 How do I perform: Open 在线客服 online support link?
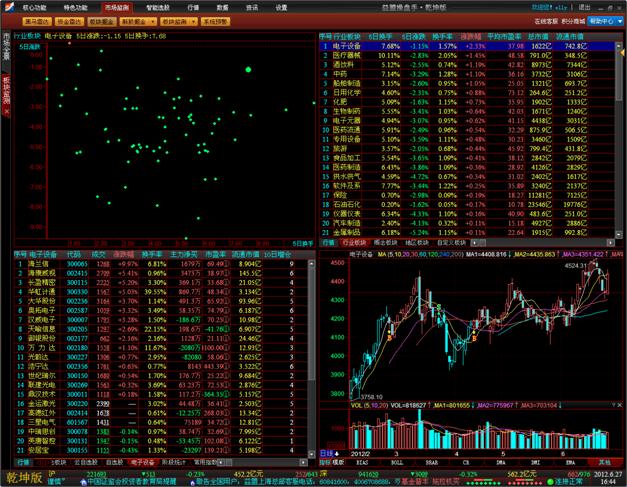point(546,21)
